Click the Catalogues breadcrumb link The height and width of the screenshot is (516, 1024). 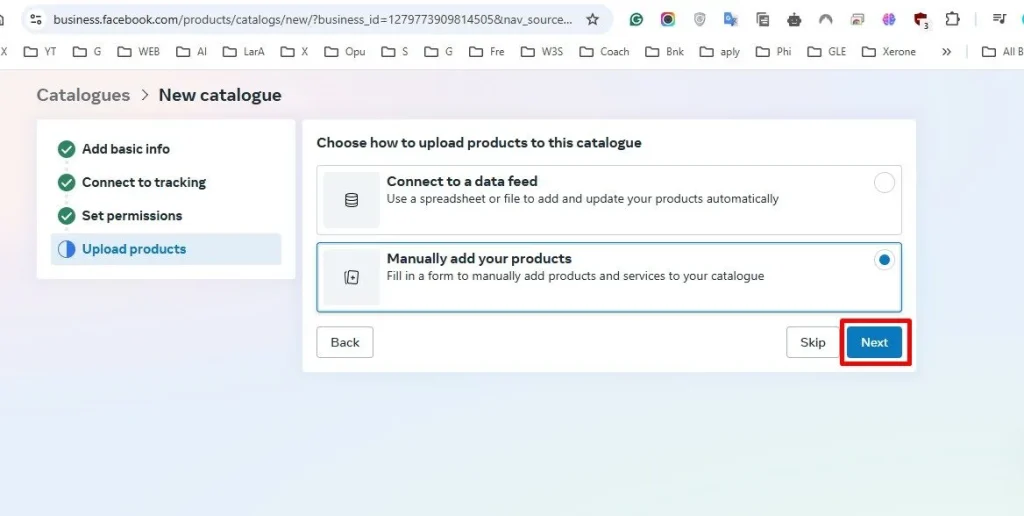click(83, 95)
